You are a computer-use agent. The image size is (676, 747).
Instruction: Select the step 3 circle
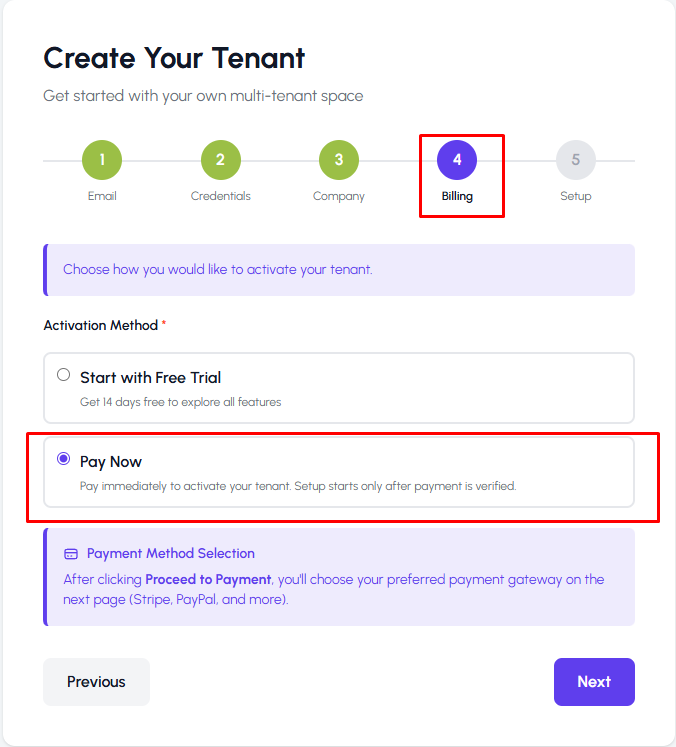coord(339,160)
